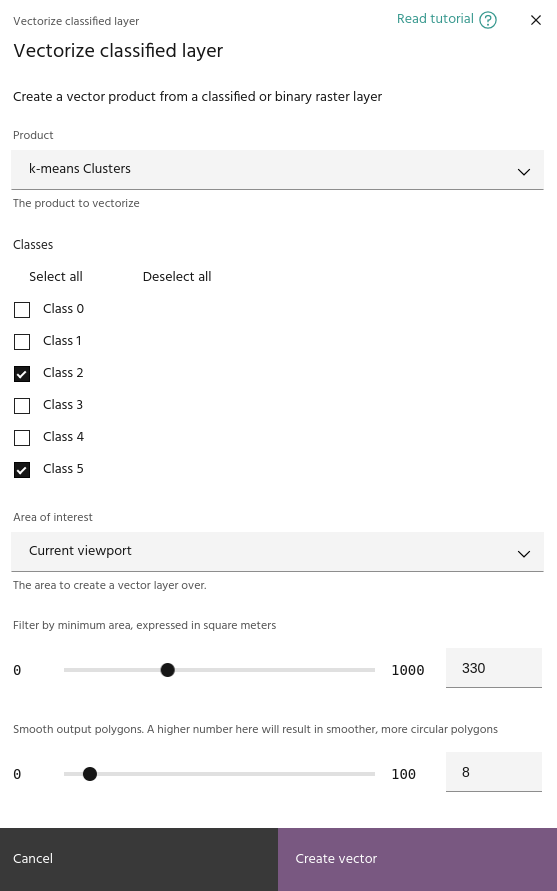Click the help question mark icon
The width and height of the screenshot is (557, 891).
click(x=488, y=20)
